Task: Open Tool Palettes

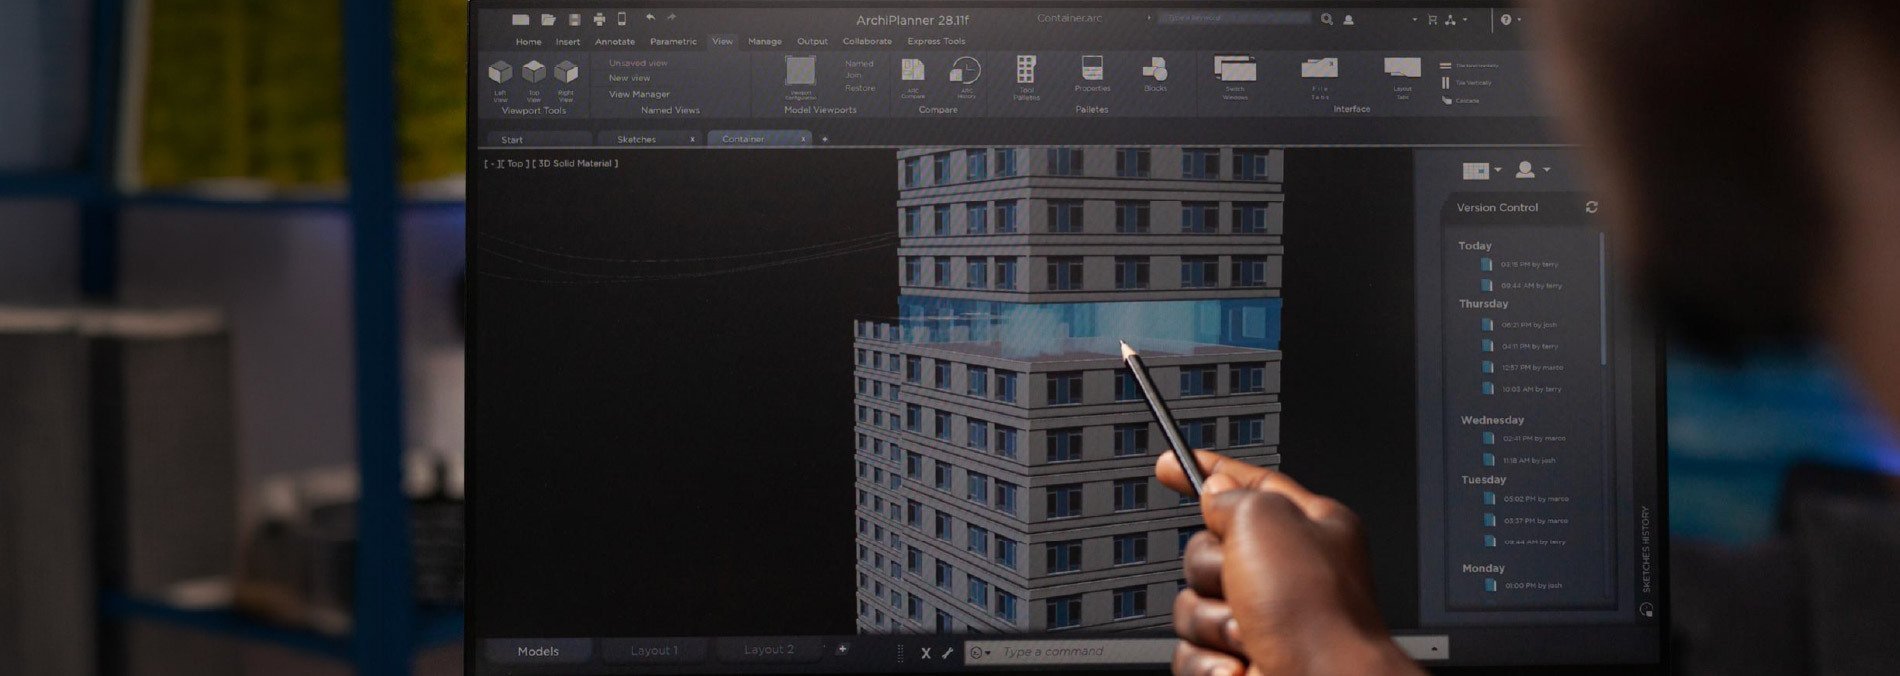Action: [x=1026, y=78]
